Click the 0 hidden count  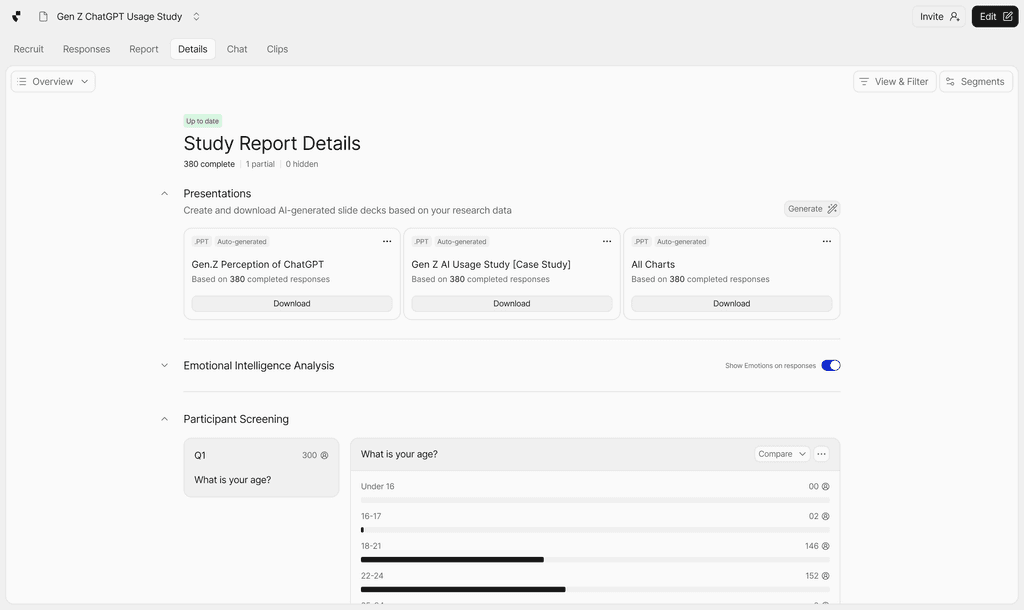click(302, 164)
